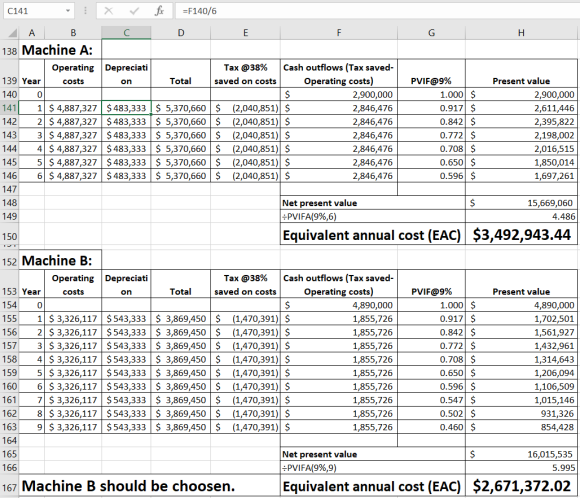This screenshot has height=498, width=580.
Task: Select column F header
Action: tap(339, 33)
